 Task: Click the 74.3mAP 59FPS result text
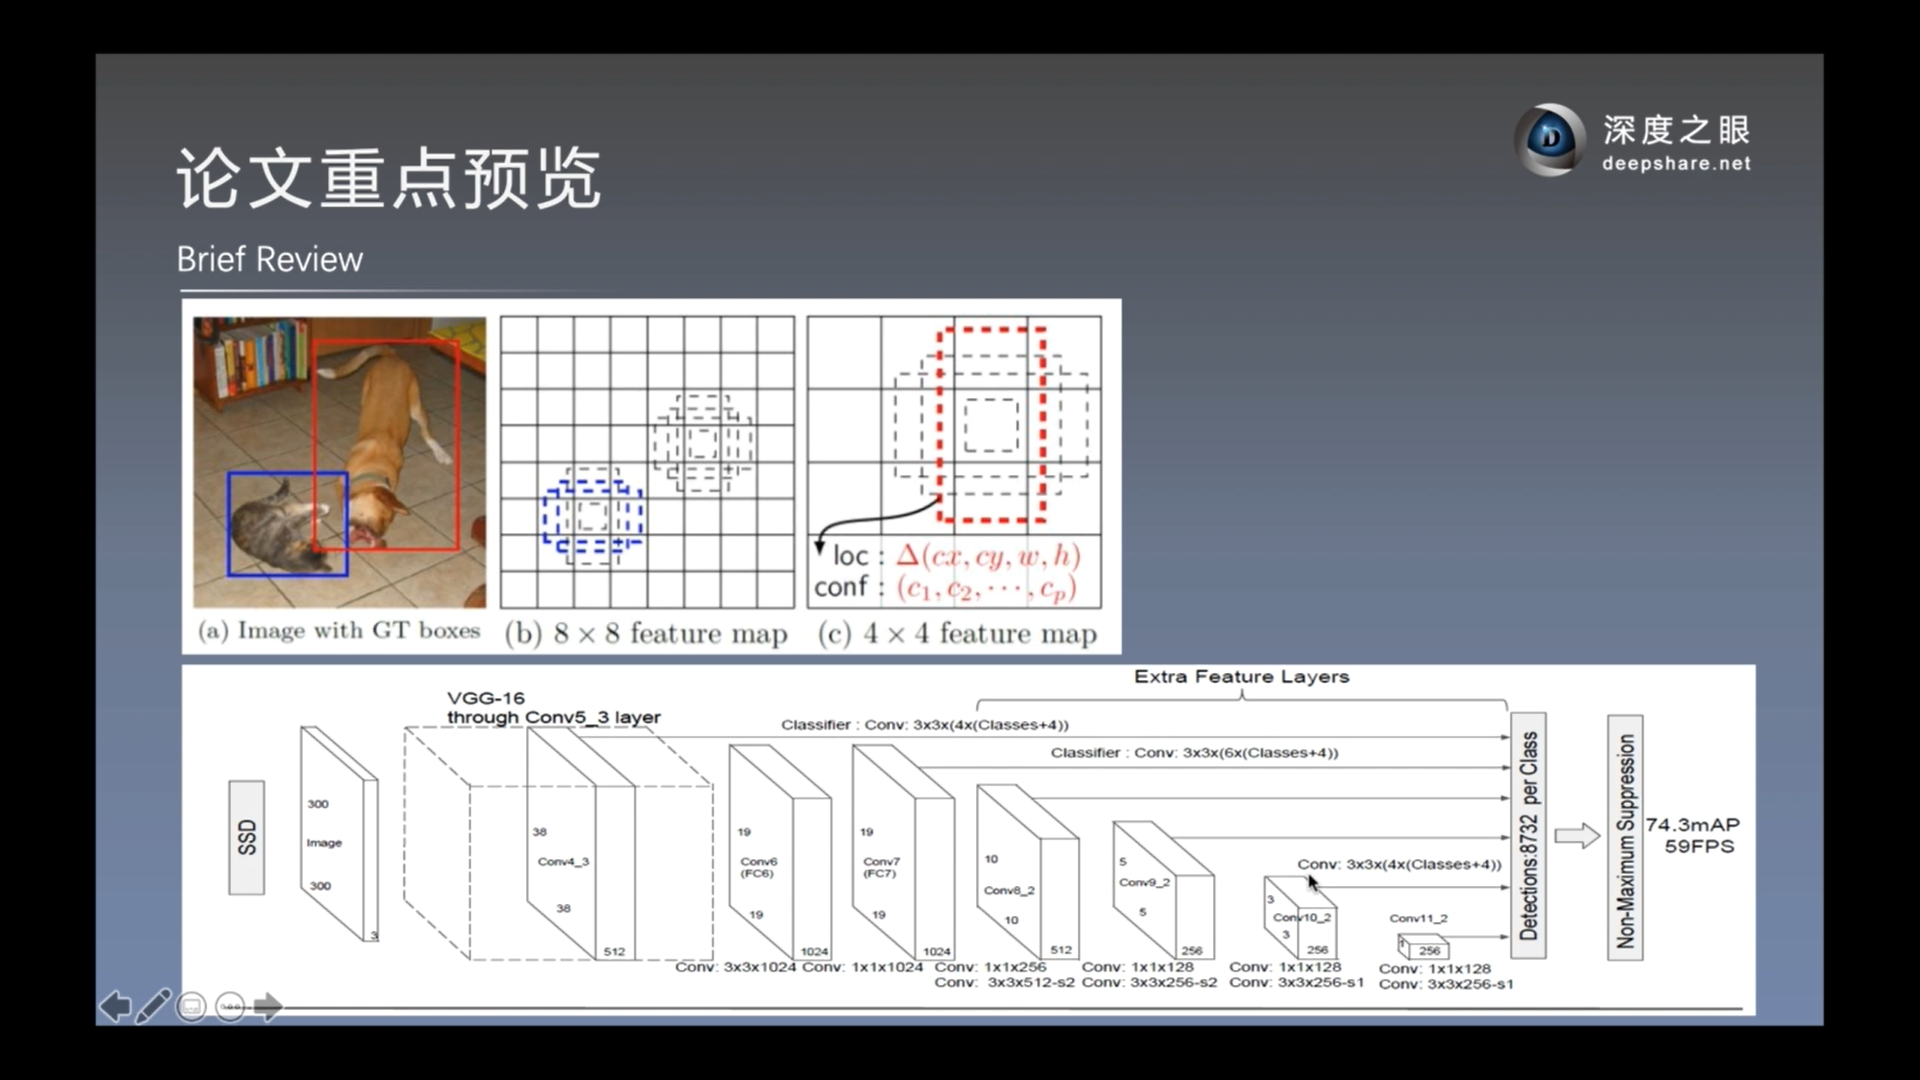[x=1693, y=835]
